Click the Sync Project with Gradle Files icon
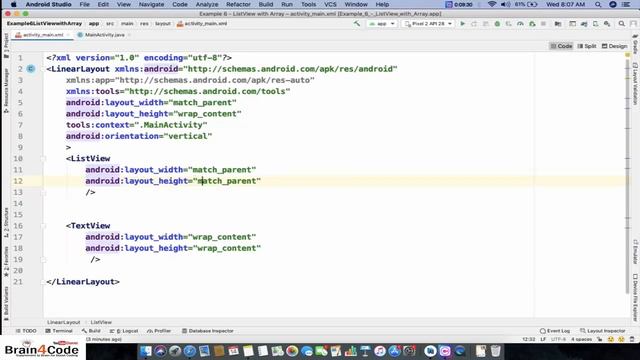This screenshot has height=360, width=640. coord(584,24)
